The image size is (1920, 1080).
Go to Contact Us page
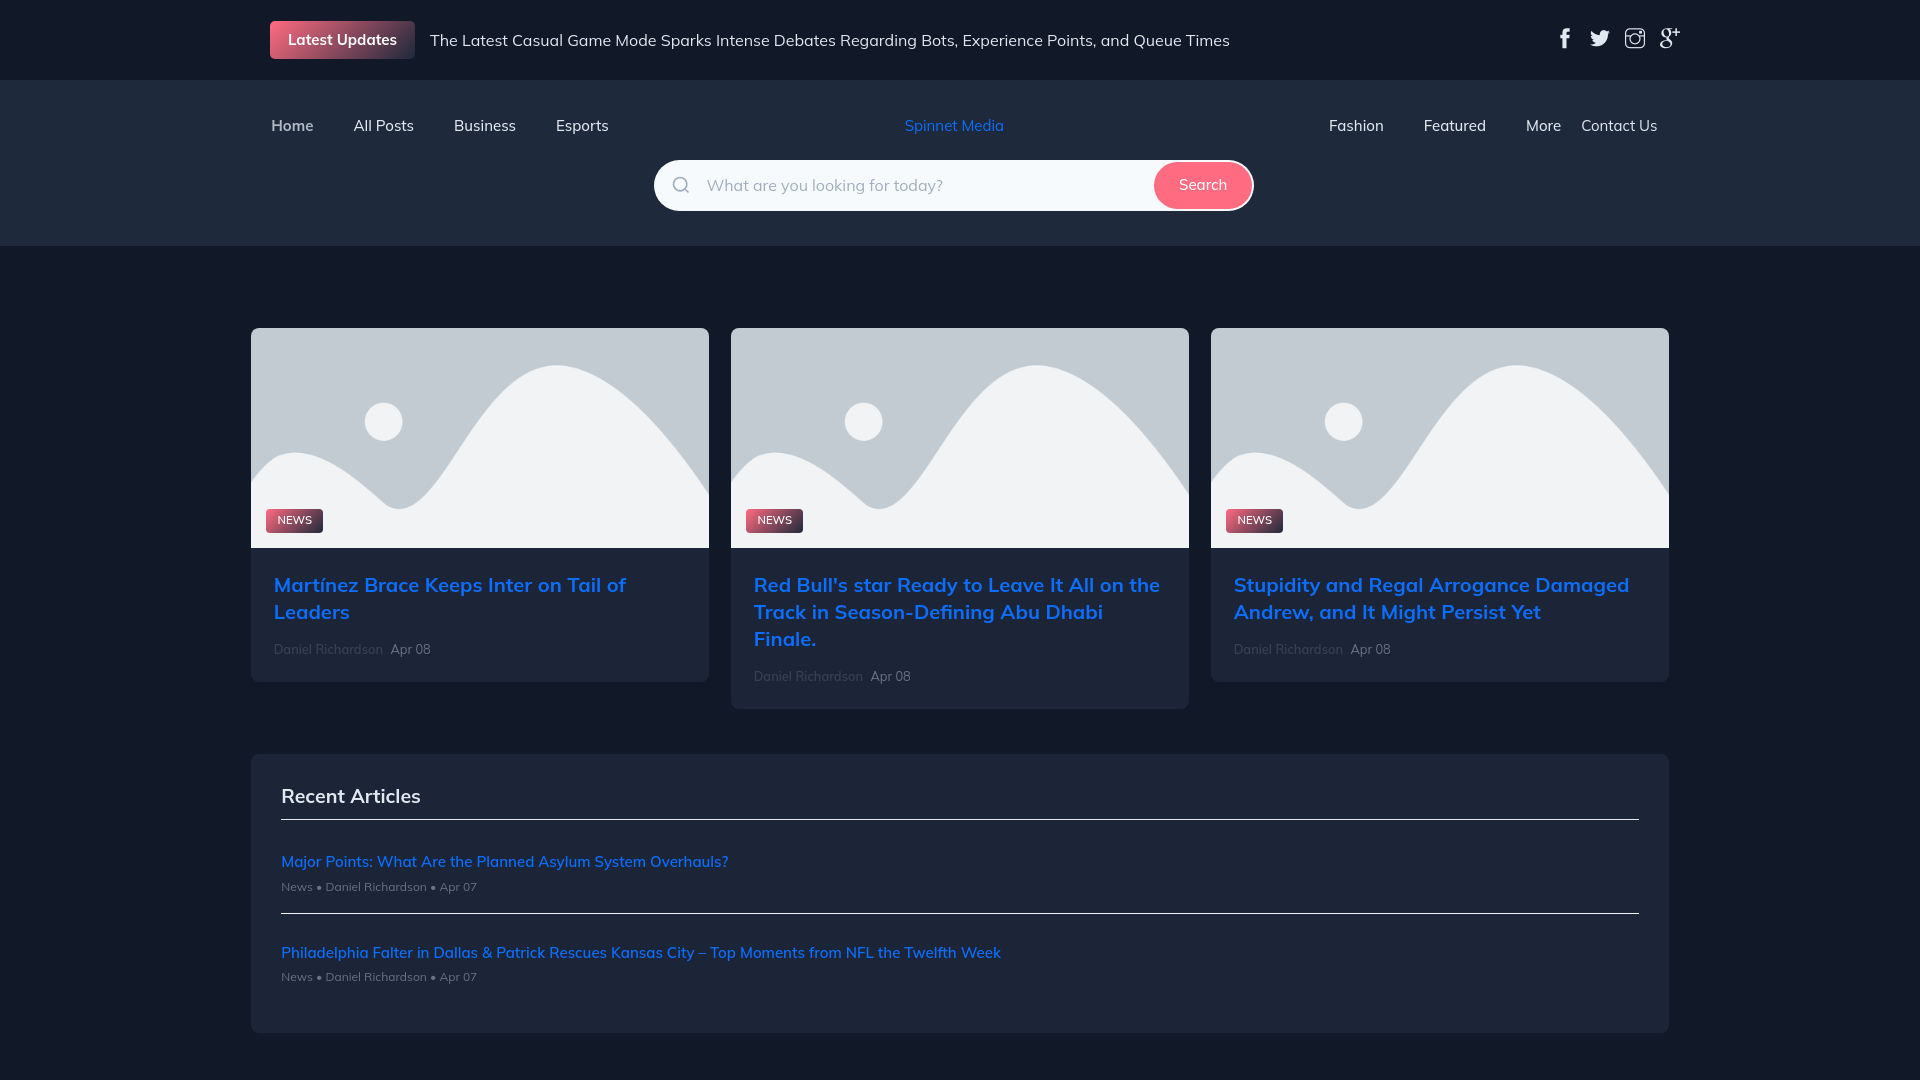(x=1619, y=126)
